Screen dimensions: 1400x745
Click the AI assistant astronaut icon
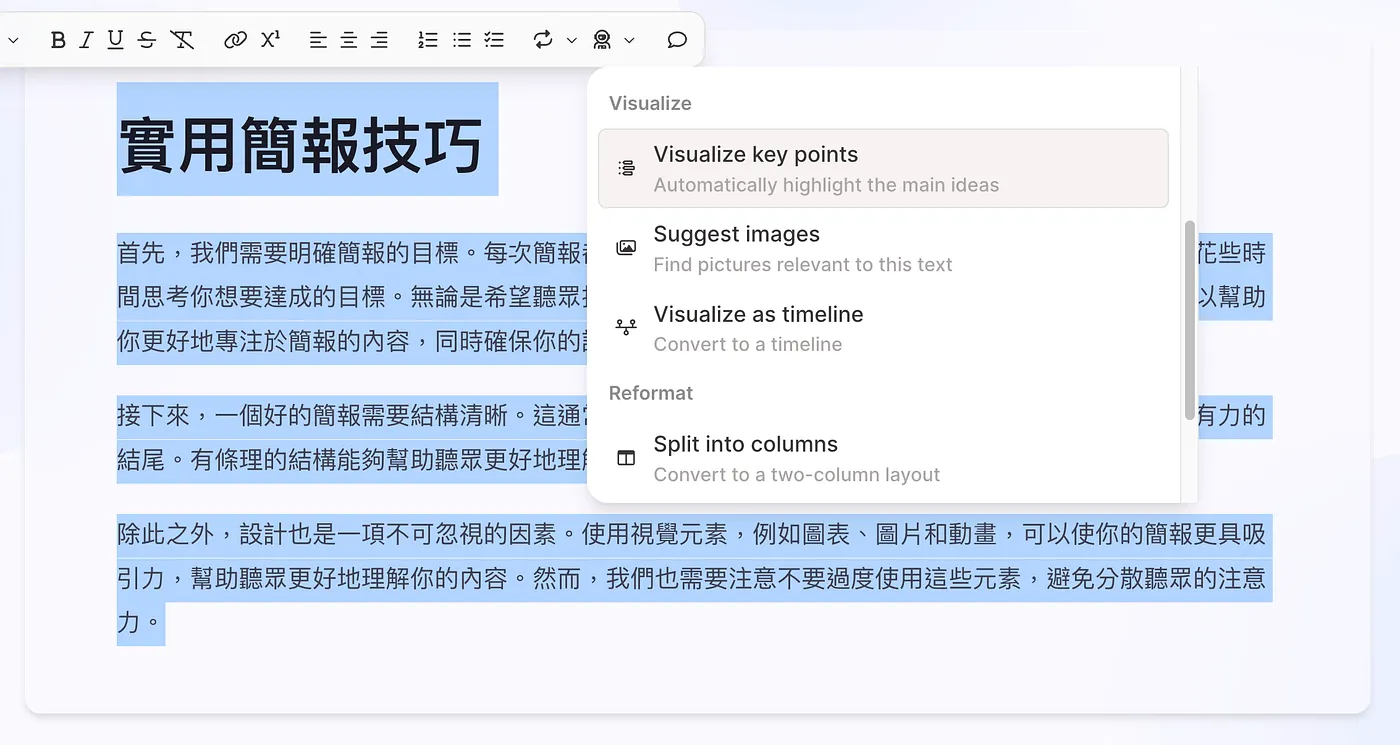pos(601,40)
